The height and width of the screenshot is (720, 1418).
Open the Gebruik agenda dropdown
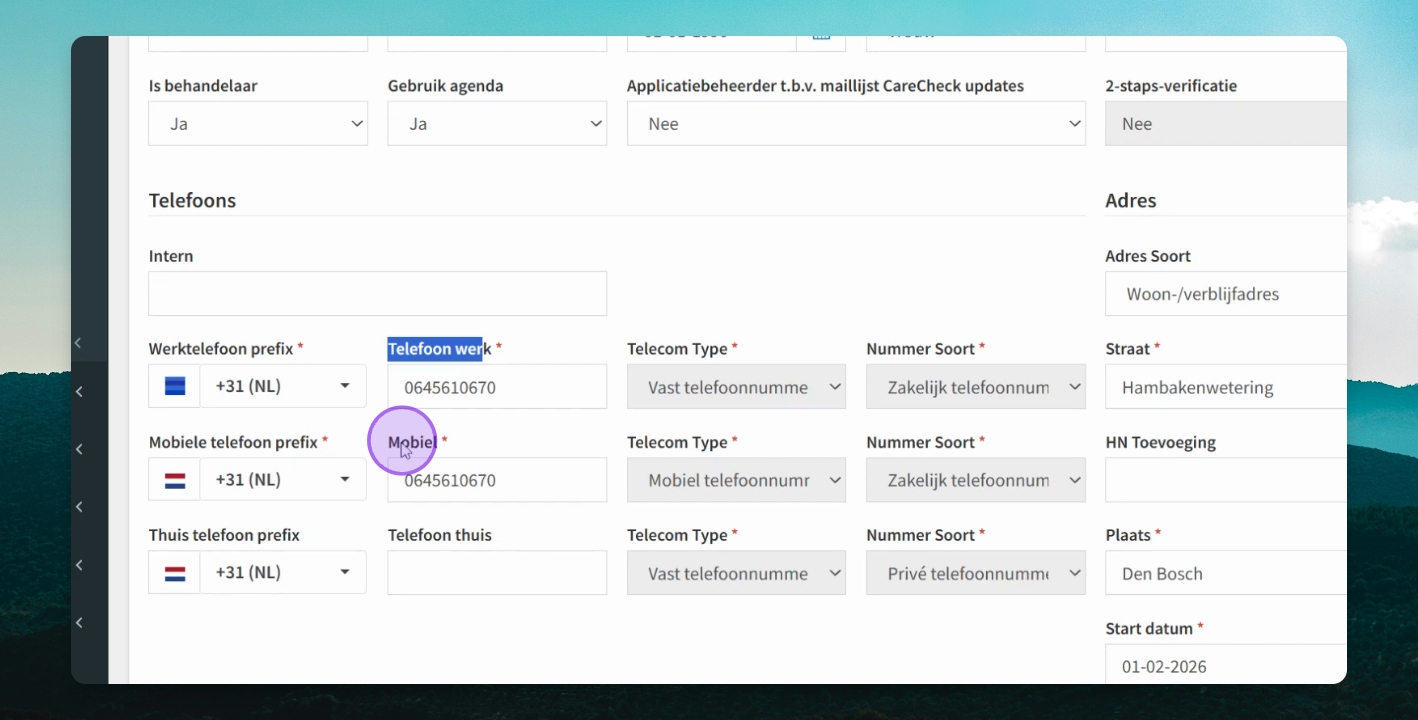pyautogui.click(x=497, y=124)
